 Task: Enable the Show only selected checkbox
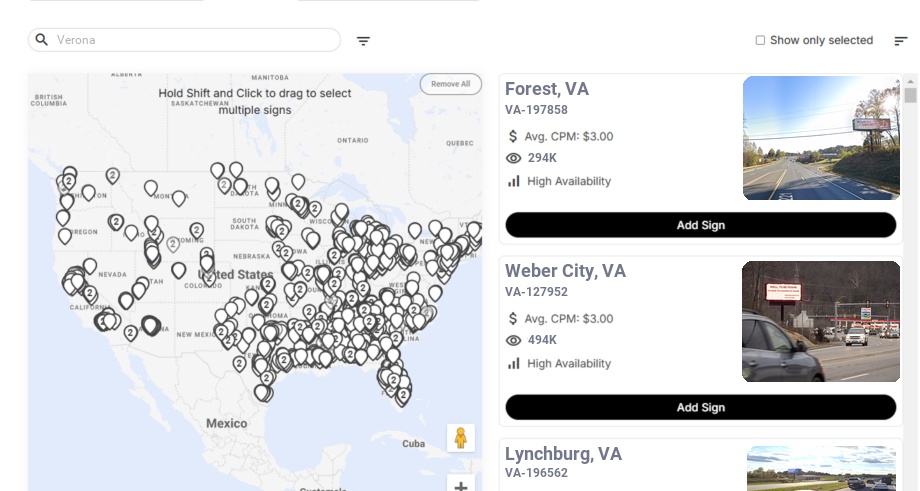tap(760, 40)
